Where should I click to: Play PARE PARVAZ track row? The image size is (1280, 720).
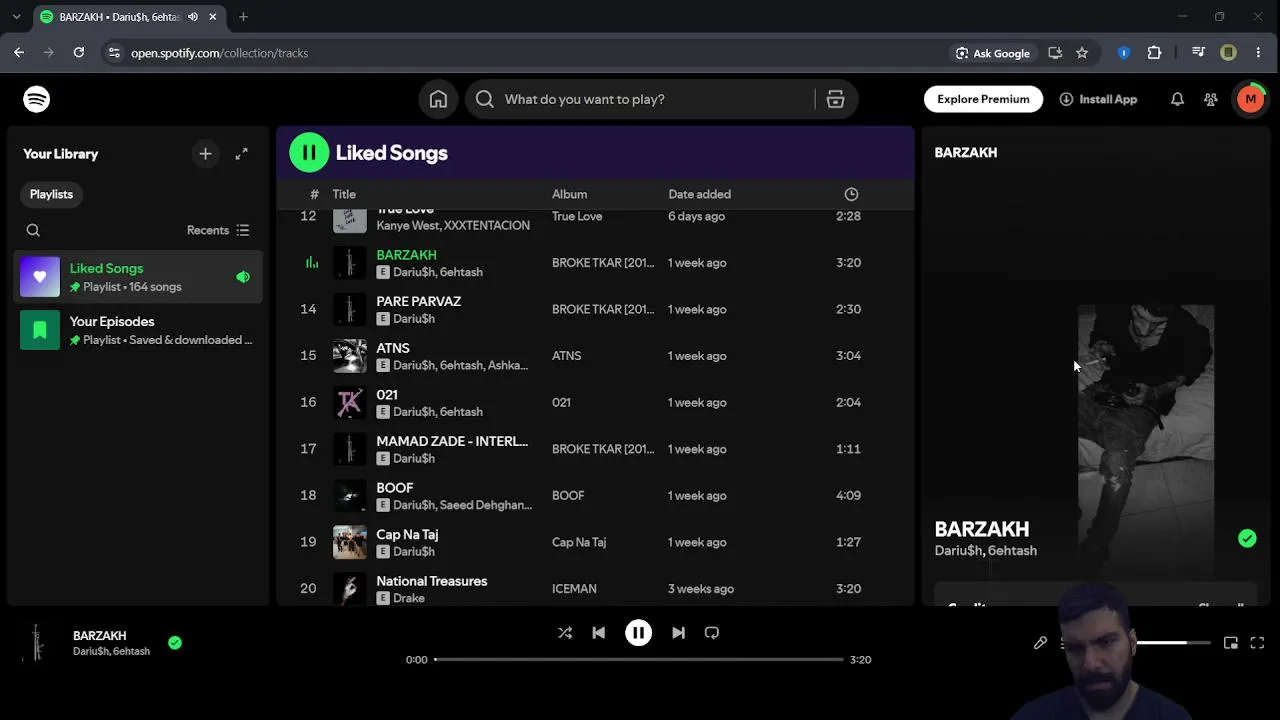click(595, 309)
